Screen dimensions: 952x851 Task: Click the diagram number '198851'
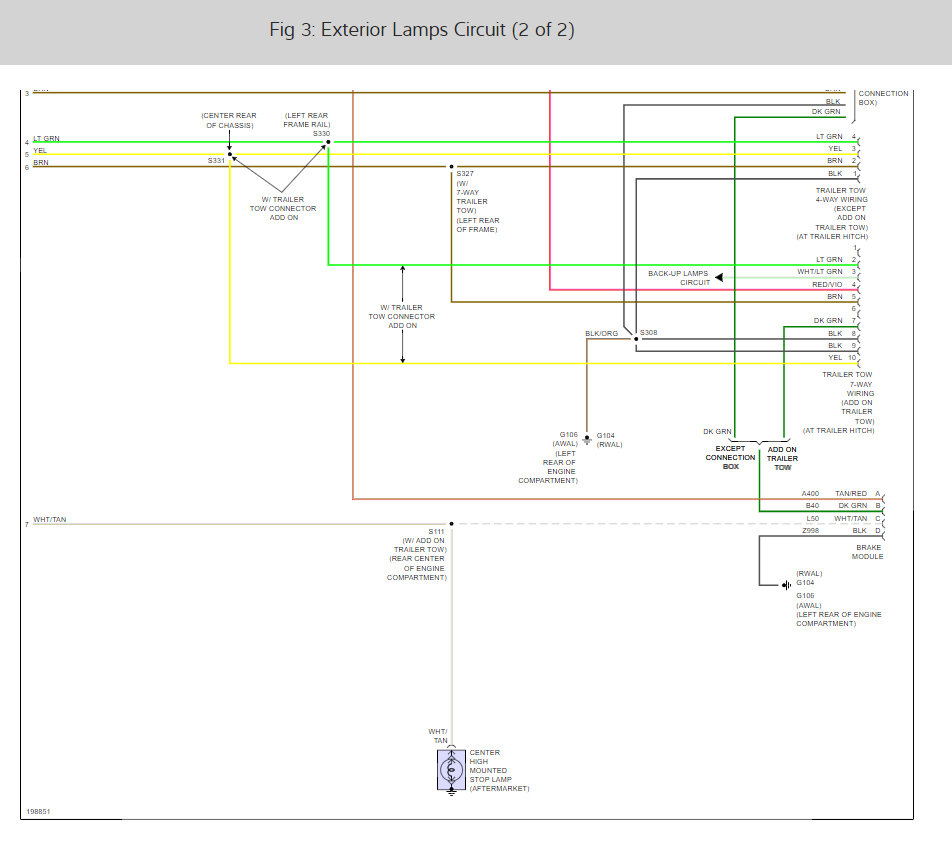tap(38, 812)
